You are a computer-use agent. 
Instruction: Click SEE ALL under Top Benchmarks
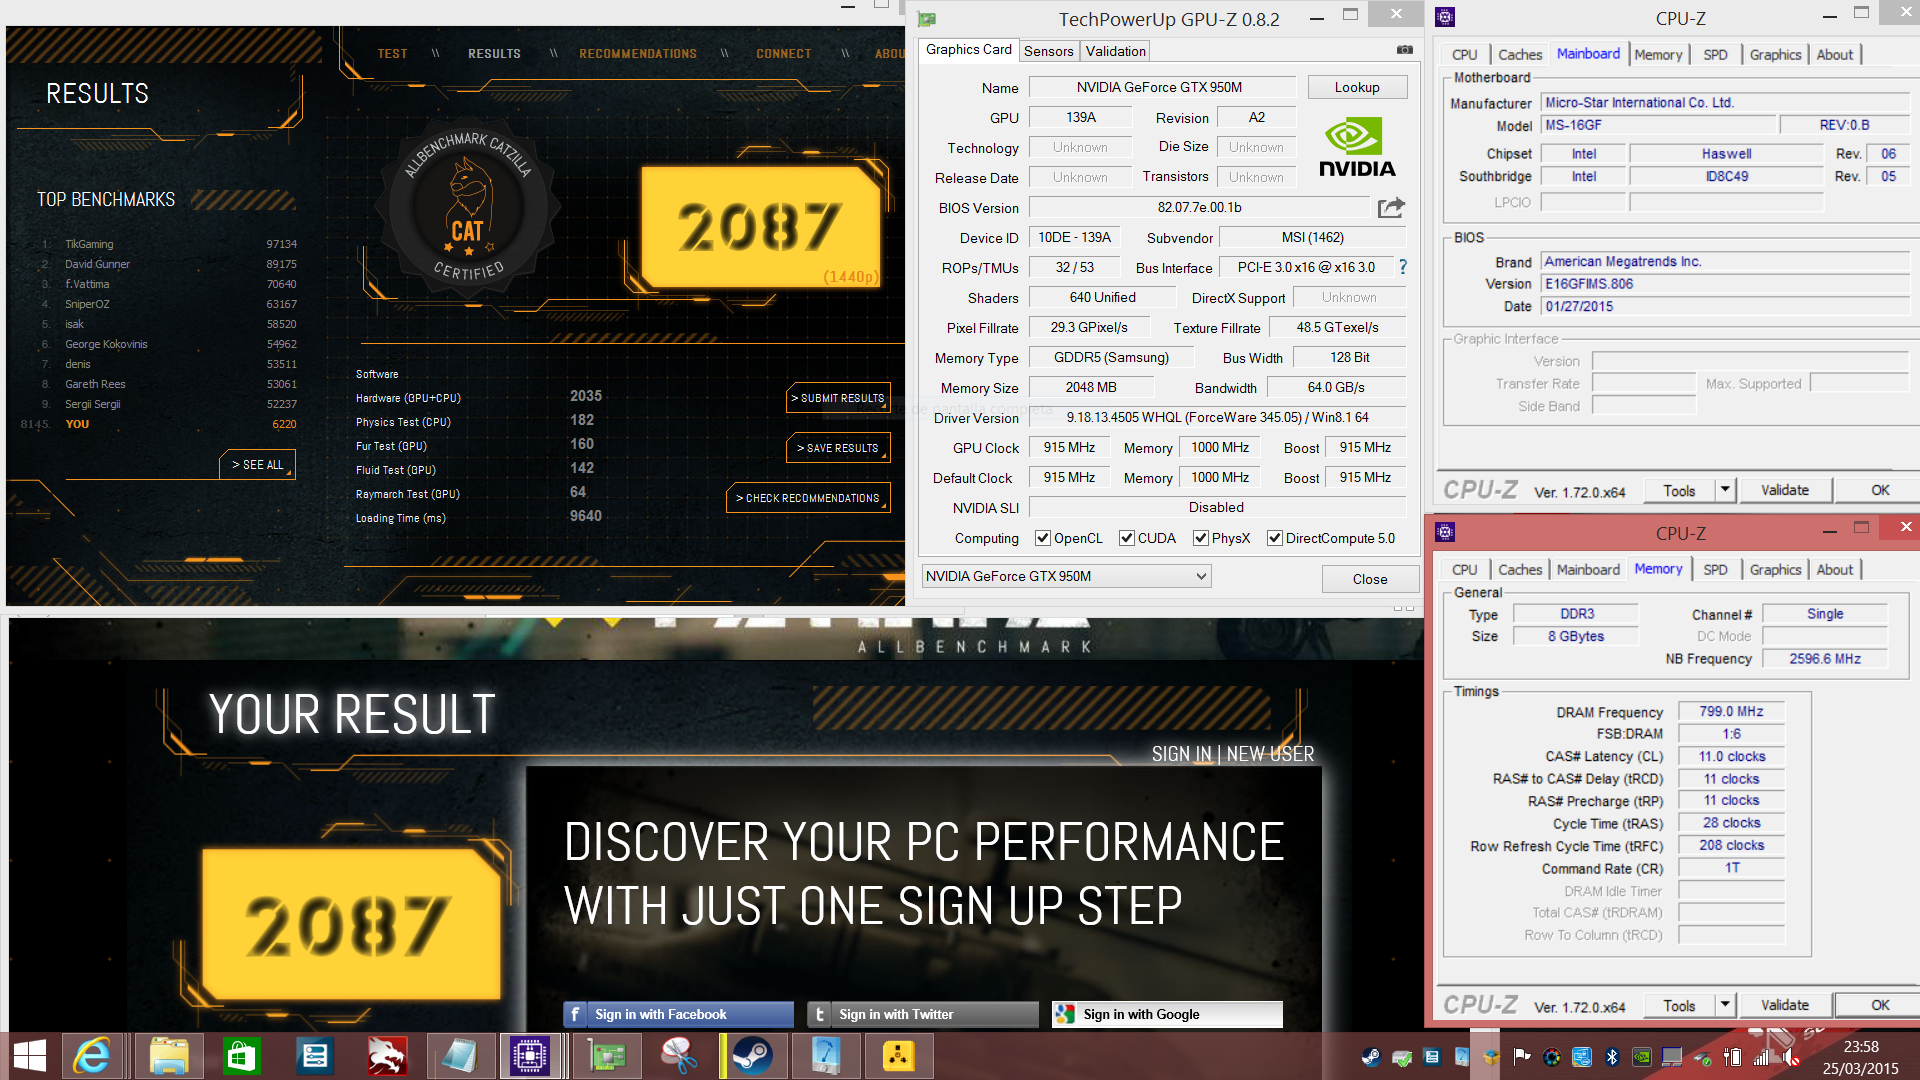(258, 465)
